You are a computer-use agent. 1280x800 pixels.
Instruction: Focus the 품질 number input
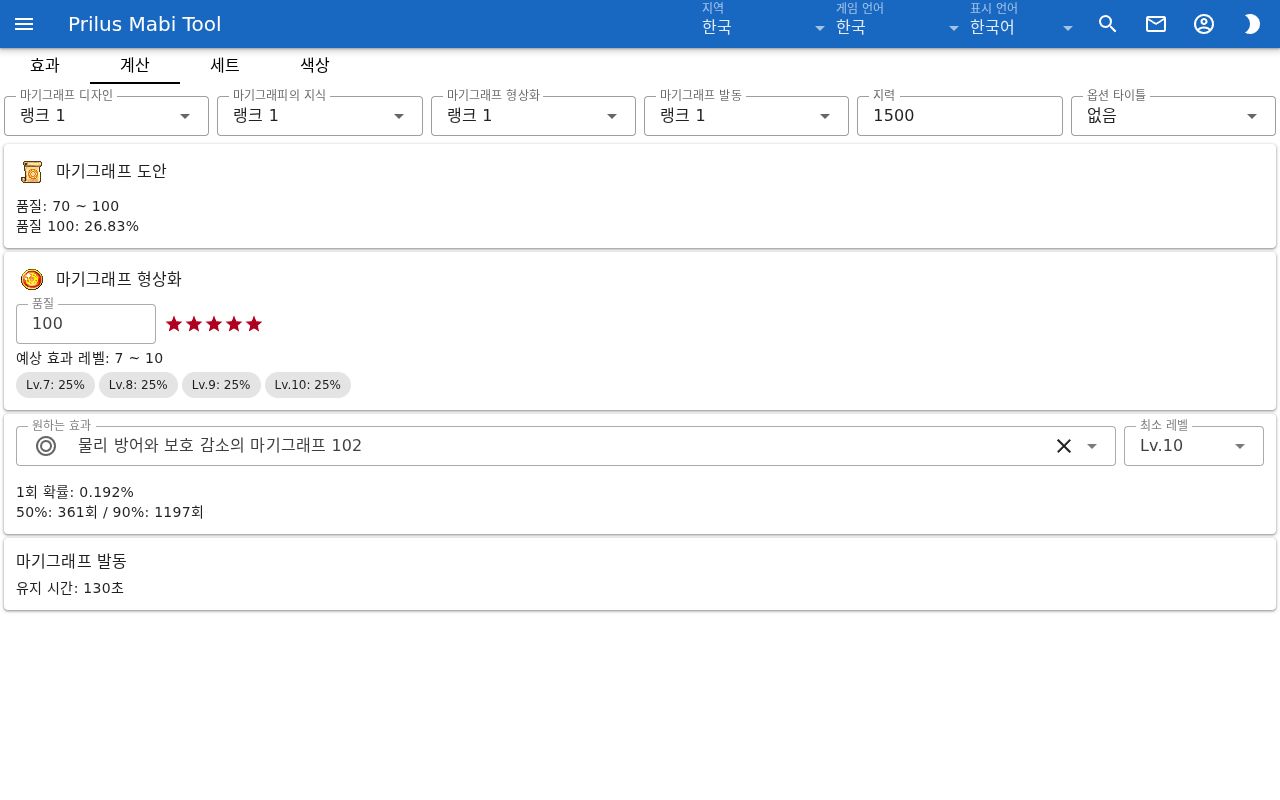(86, 324)
